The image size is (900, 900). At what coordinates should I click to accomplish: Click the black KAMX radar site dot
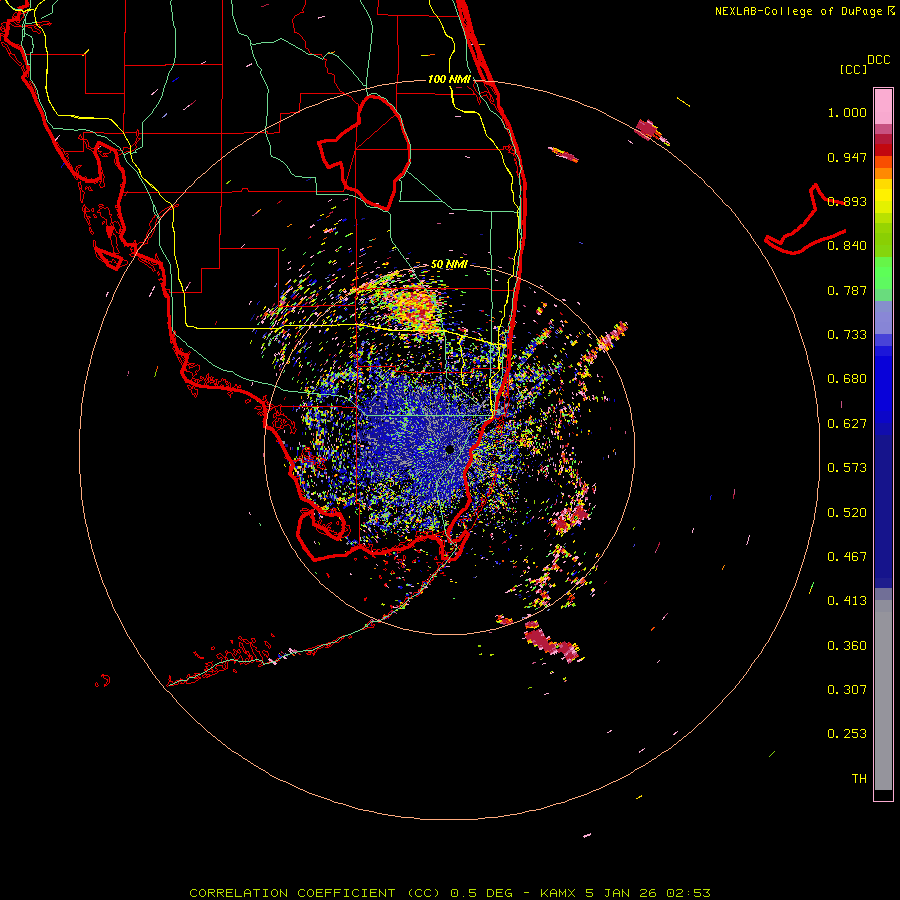point(449,449)
